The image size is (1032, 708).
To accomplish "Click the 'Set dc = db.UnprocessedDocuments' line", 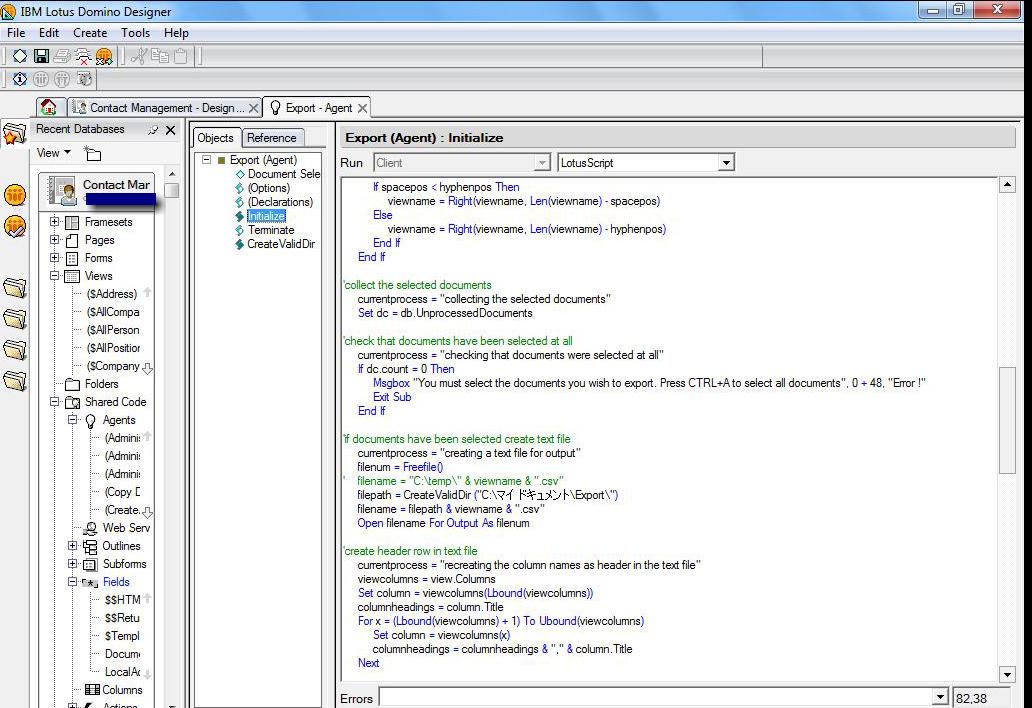I will pyautogui.click(x=445, y=314).
